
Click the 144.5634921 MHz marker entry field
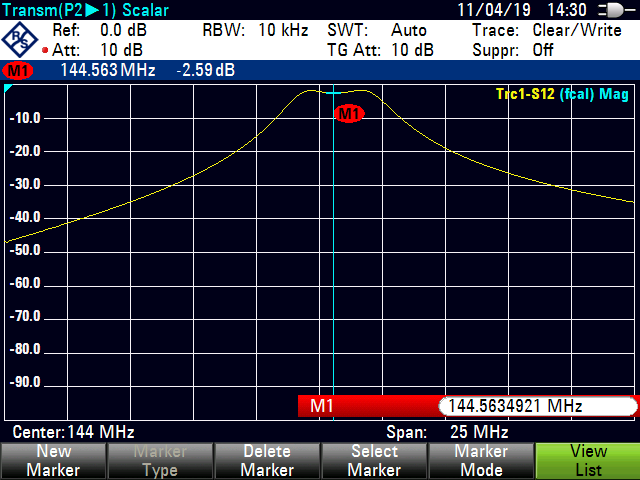coord(536,406)
